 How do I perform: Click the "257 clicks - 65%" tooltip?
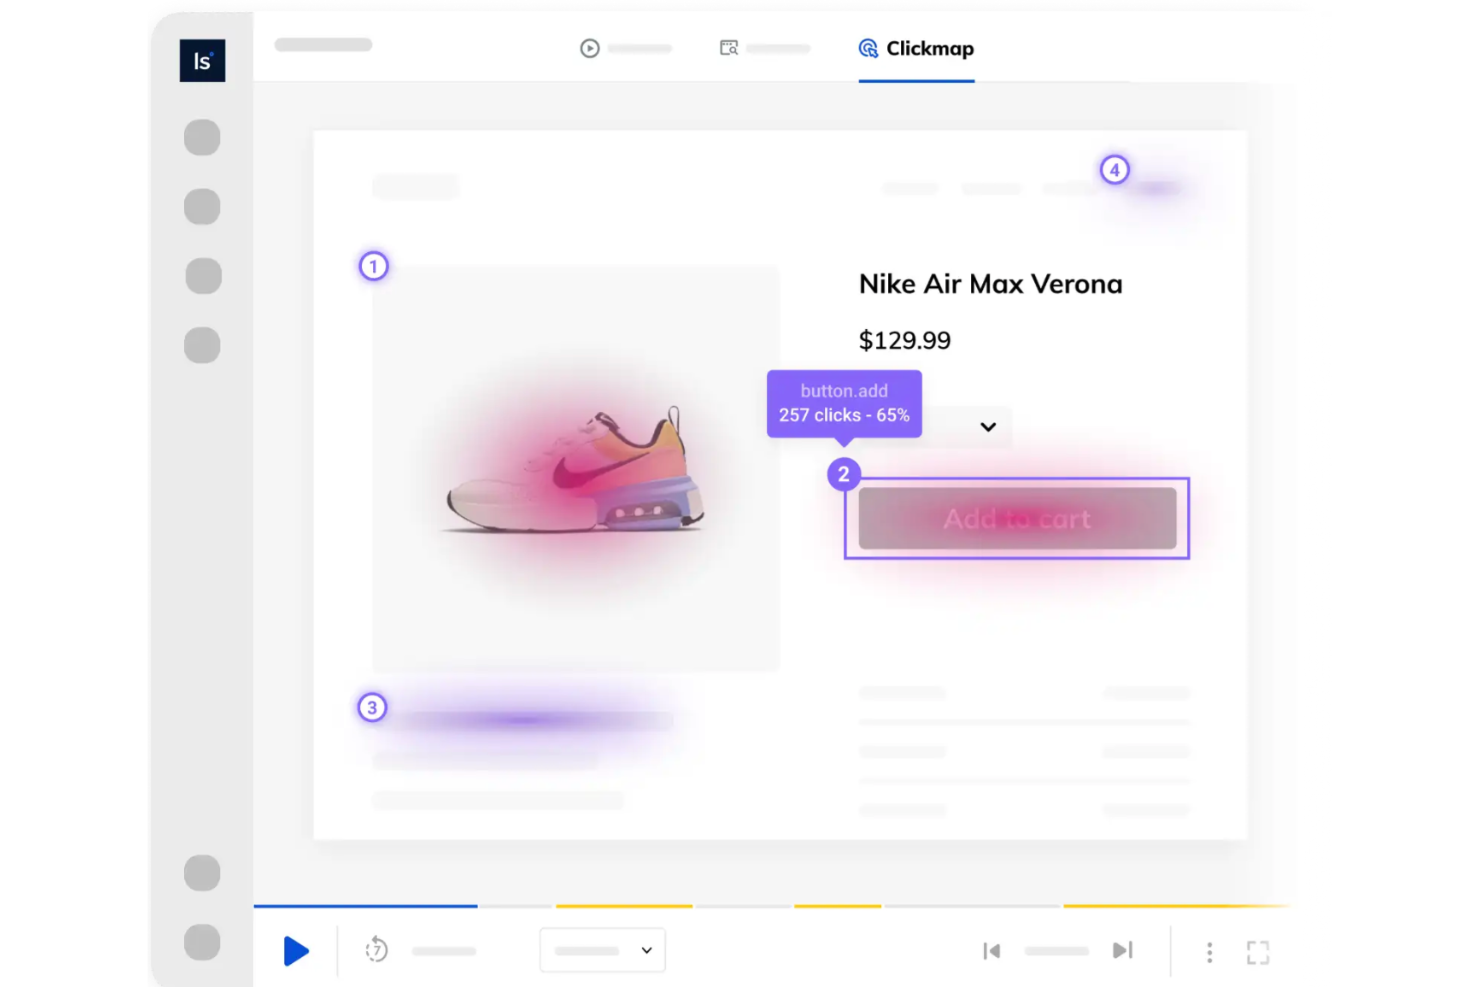(844, 404)
